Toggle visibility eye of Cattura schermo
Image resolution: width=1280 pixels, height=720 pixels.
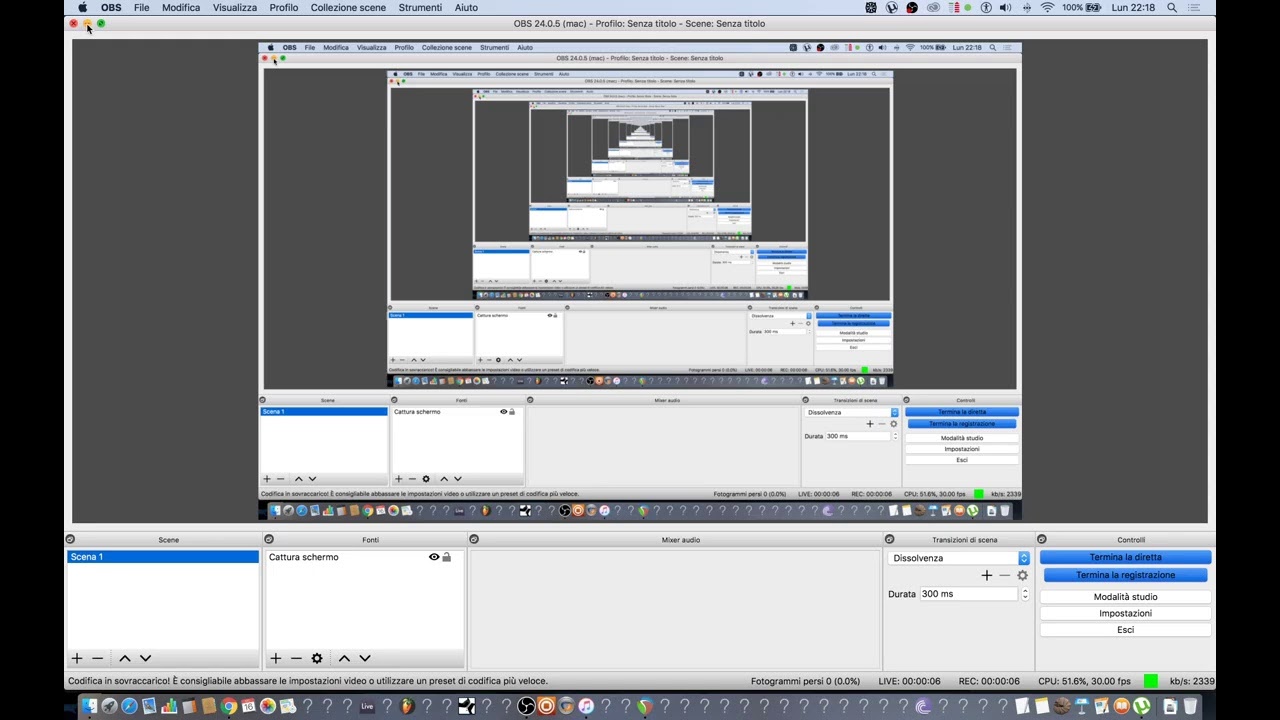click(434, 557)
